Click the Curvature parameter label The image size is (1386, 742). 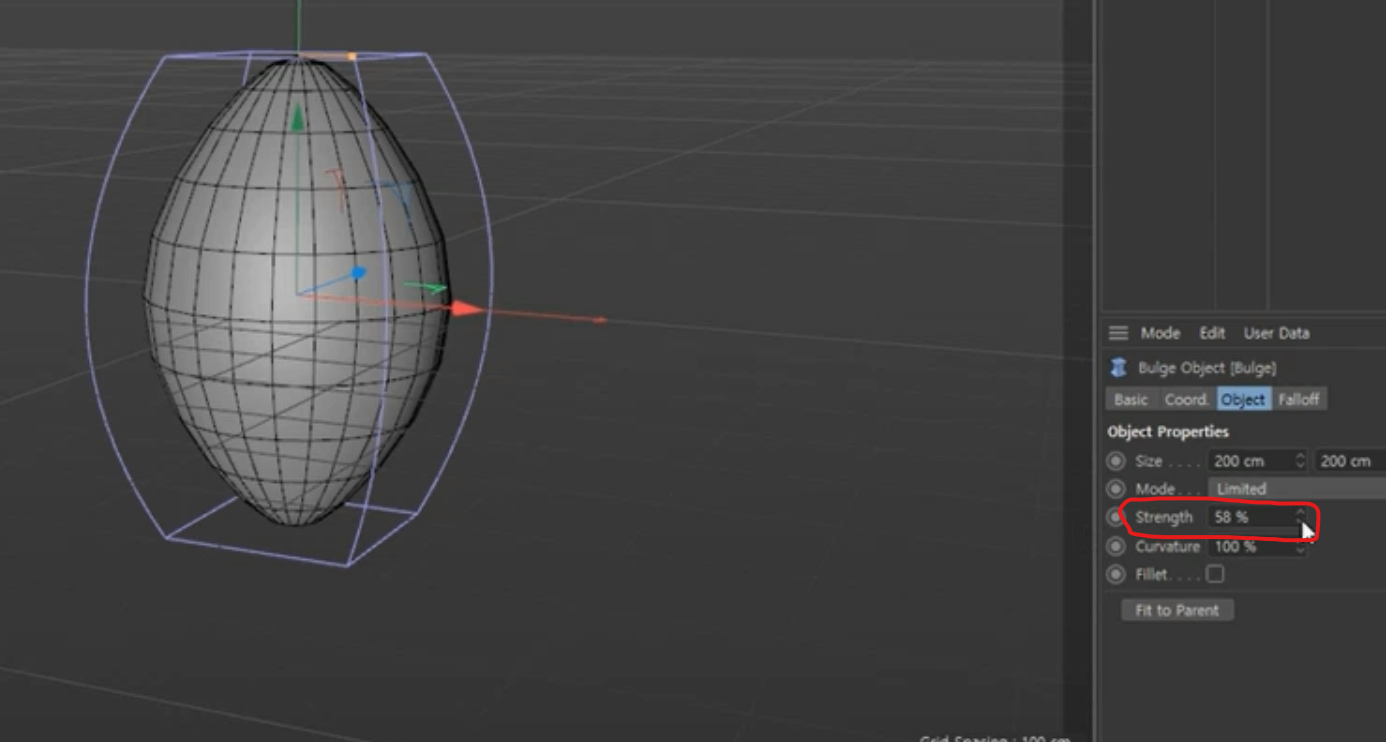pyautogui.click(x=1167, y=546)
